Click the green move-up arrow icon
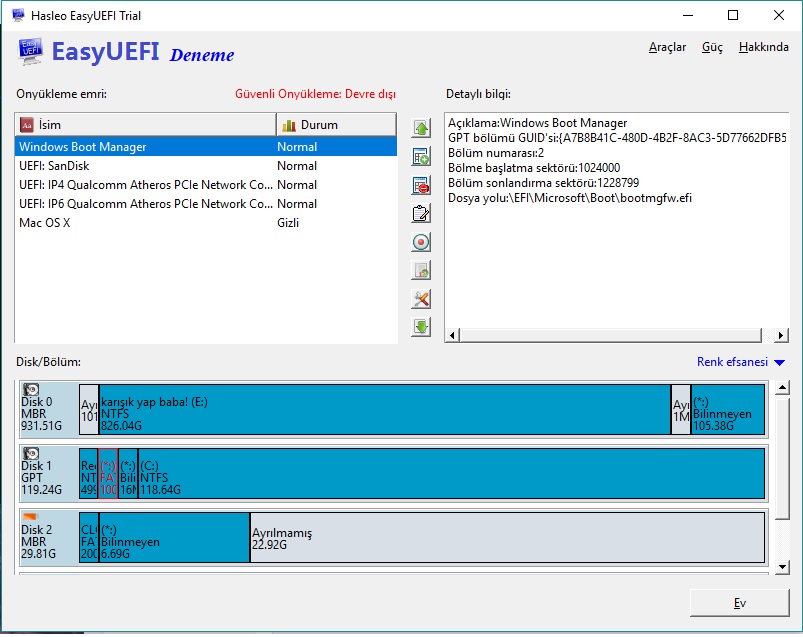Screen dimensions: 803x637 point(421,129)
